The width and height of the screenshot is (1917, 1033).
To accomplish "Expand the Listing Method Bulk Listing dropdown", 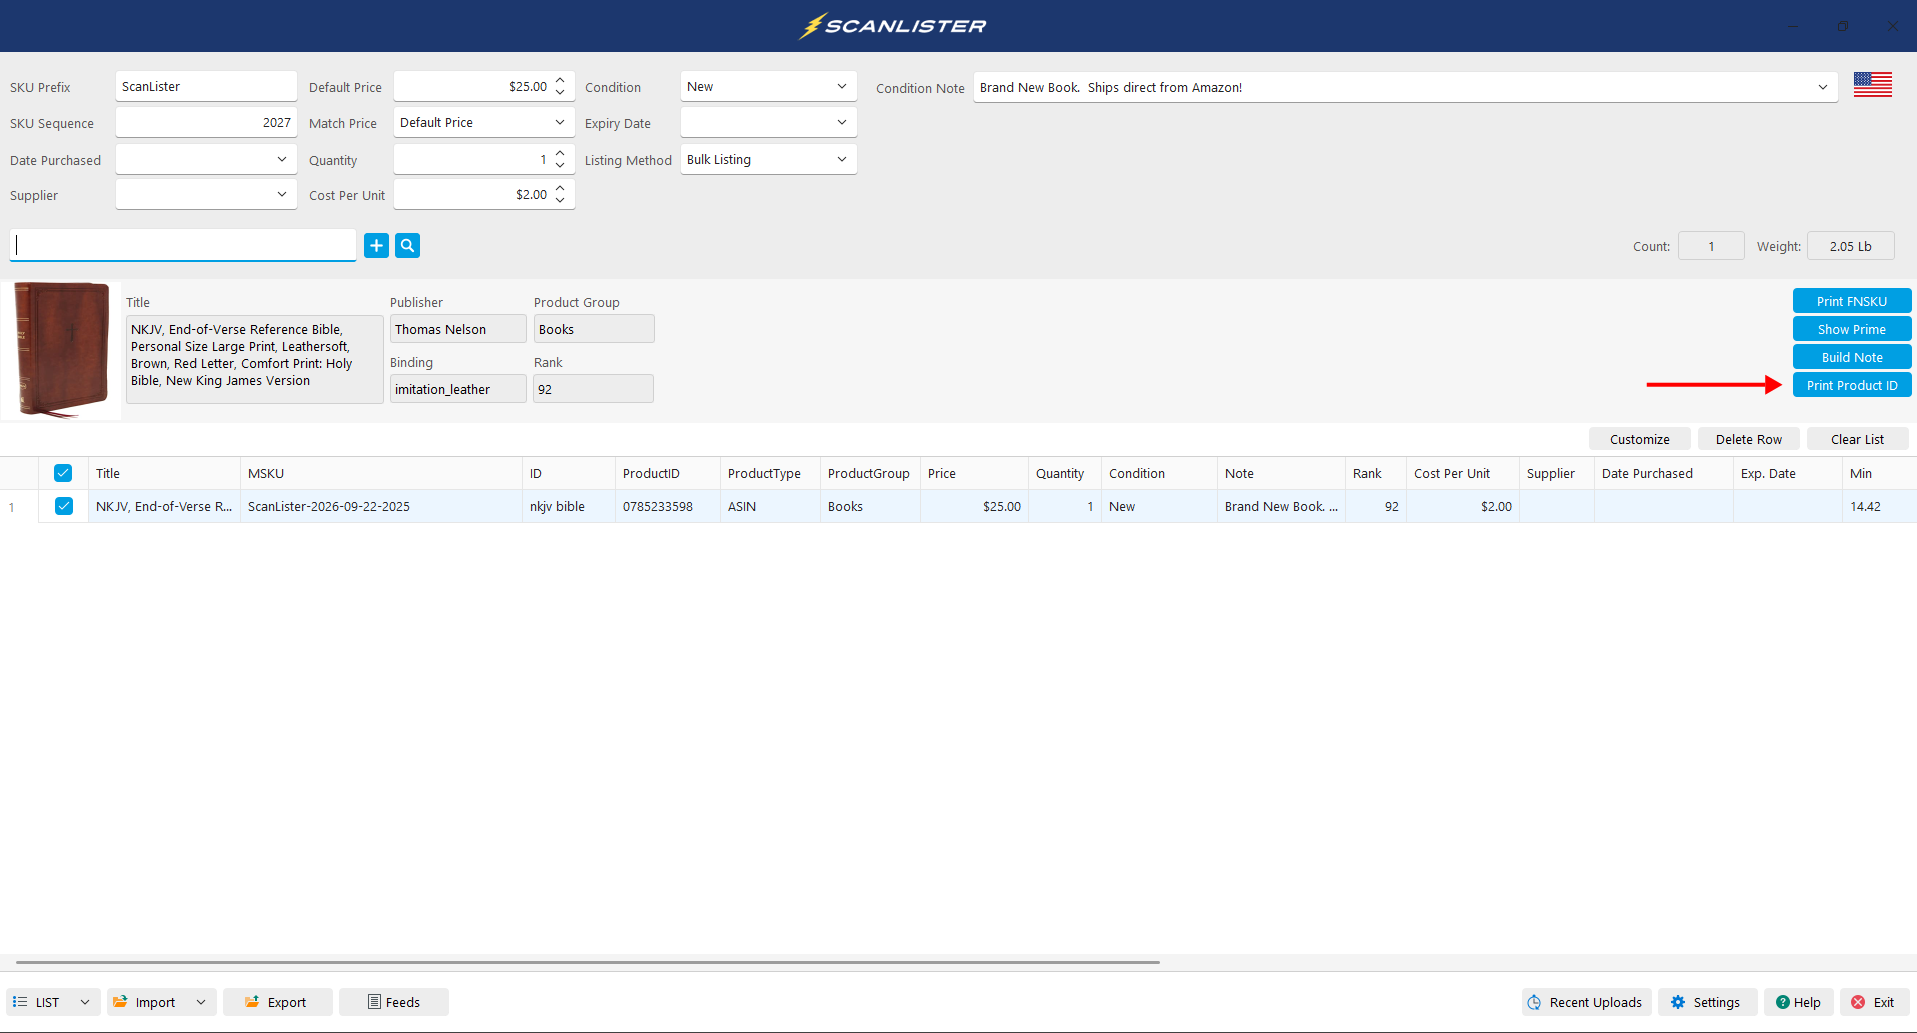I will [768, 160].
